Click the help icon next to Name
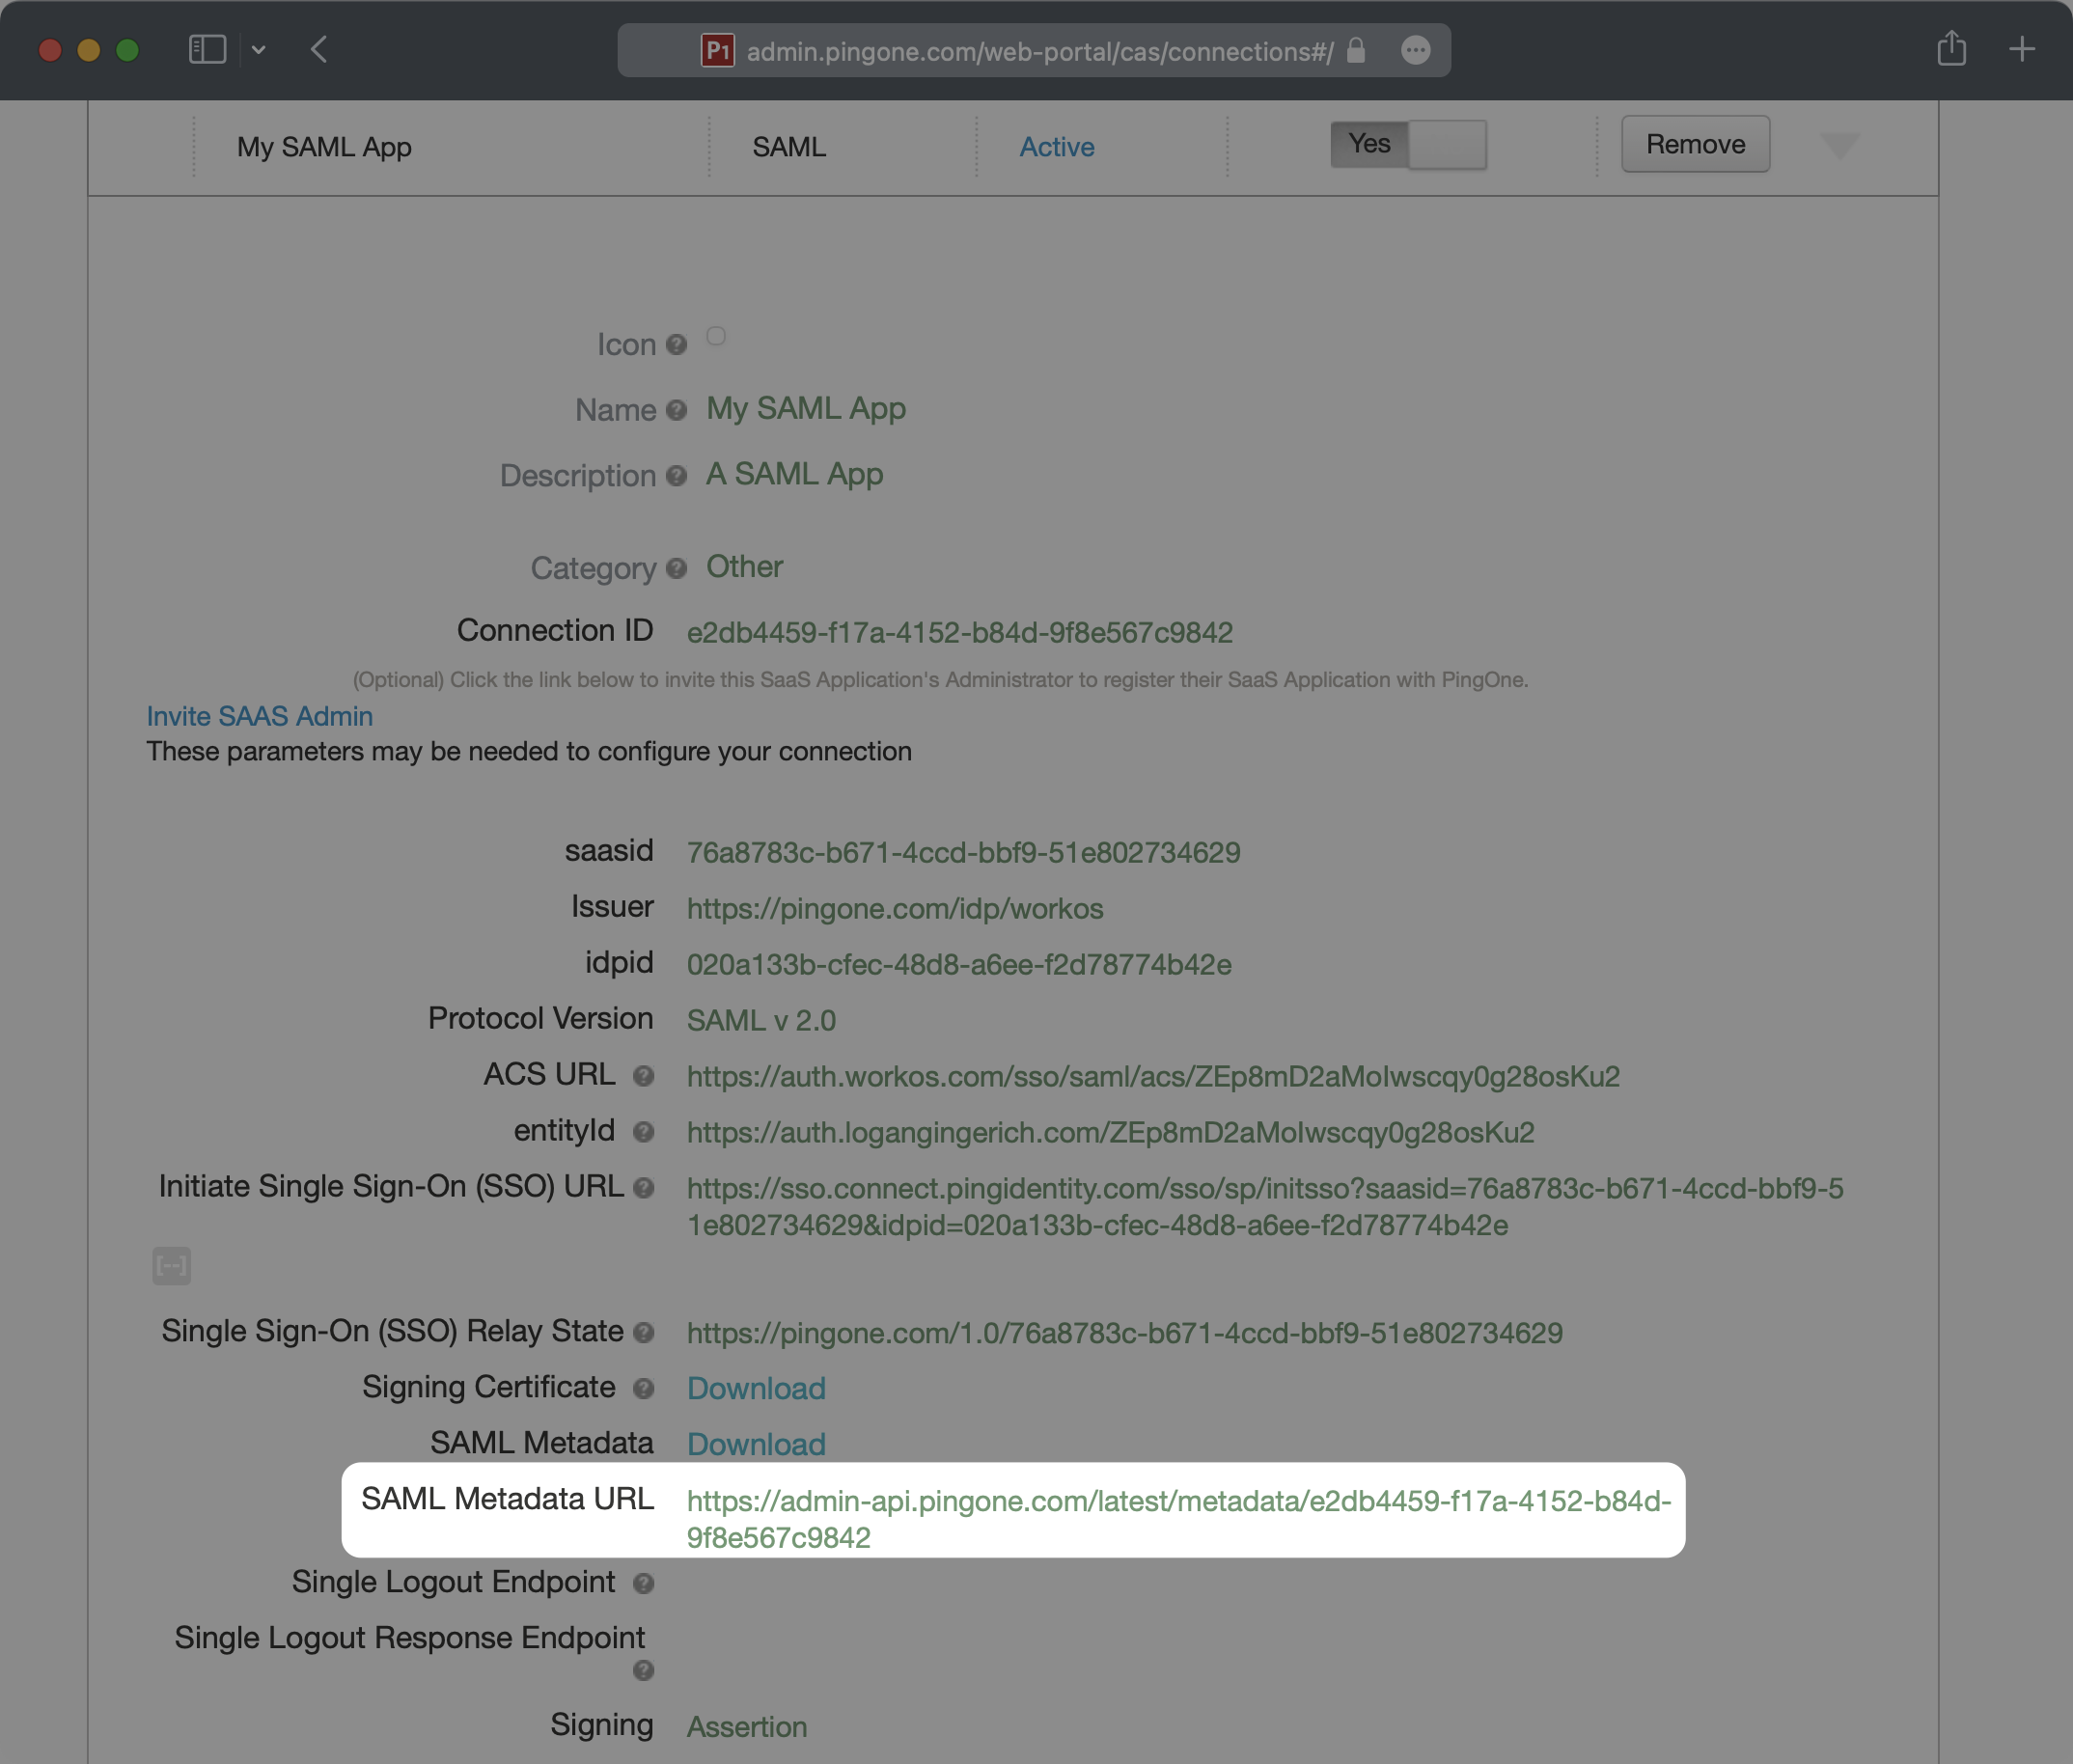Image resolution: width=2073 pixels, height=1764 pixels. coord(676,410)
